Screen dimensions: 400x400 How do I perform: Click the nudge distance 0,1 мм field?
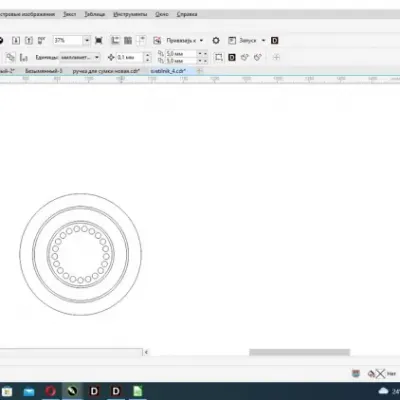[130, 57]
